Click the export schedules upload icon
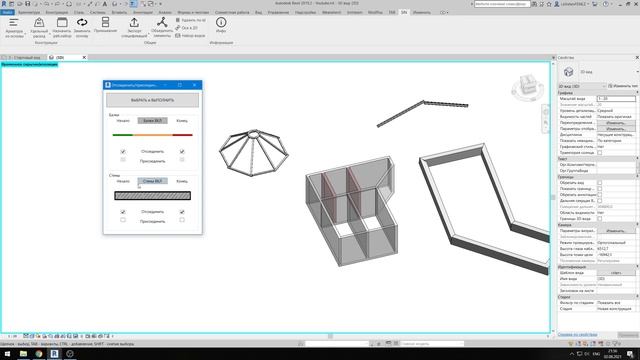This screenshot has height=360, width=640. click(134, 22)
